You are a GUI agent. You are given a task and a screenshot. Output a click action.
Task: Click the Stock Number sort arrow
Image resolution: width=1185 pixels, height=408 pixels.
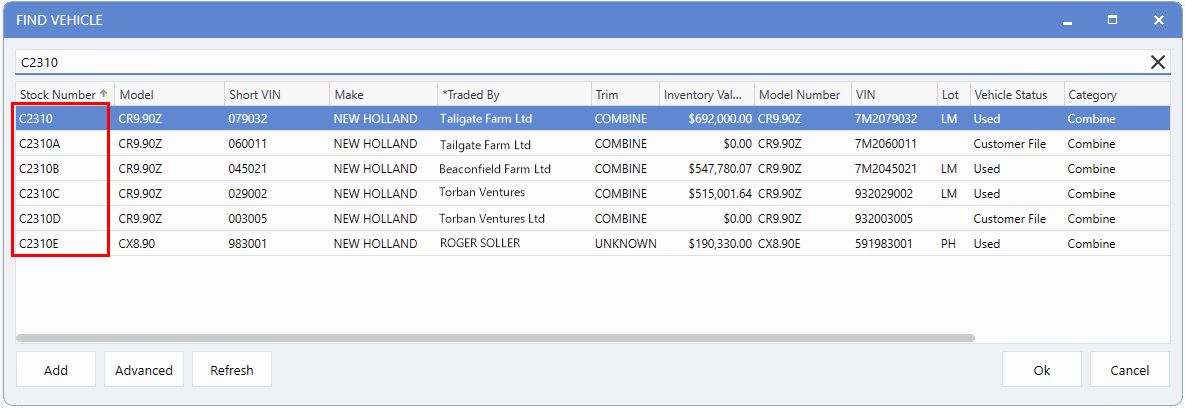click(x=104, y=94)
